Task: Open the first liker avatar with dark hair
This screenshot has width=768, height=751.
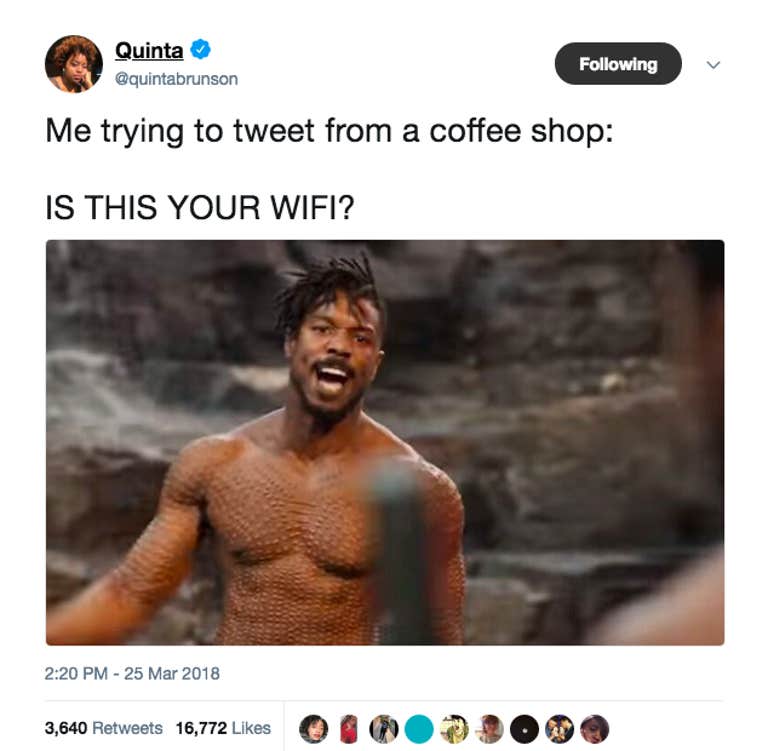Action: (x=313, y=729)
